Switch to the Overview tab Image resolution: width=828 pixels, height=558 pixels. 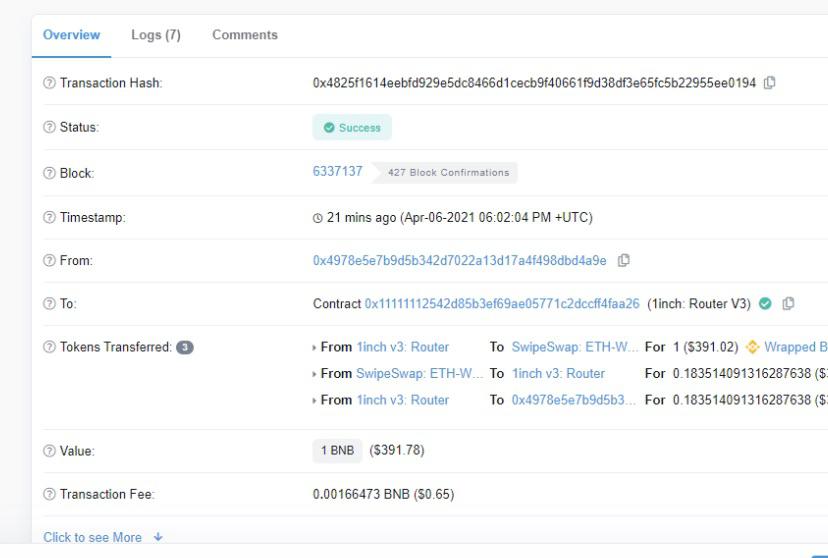[71, 35]
